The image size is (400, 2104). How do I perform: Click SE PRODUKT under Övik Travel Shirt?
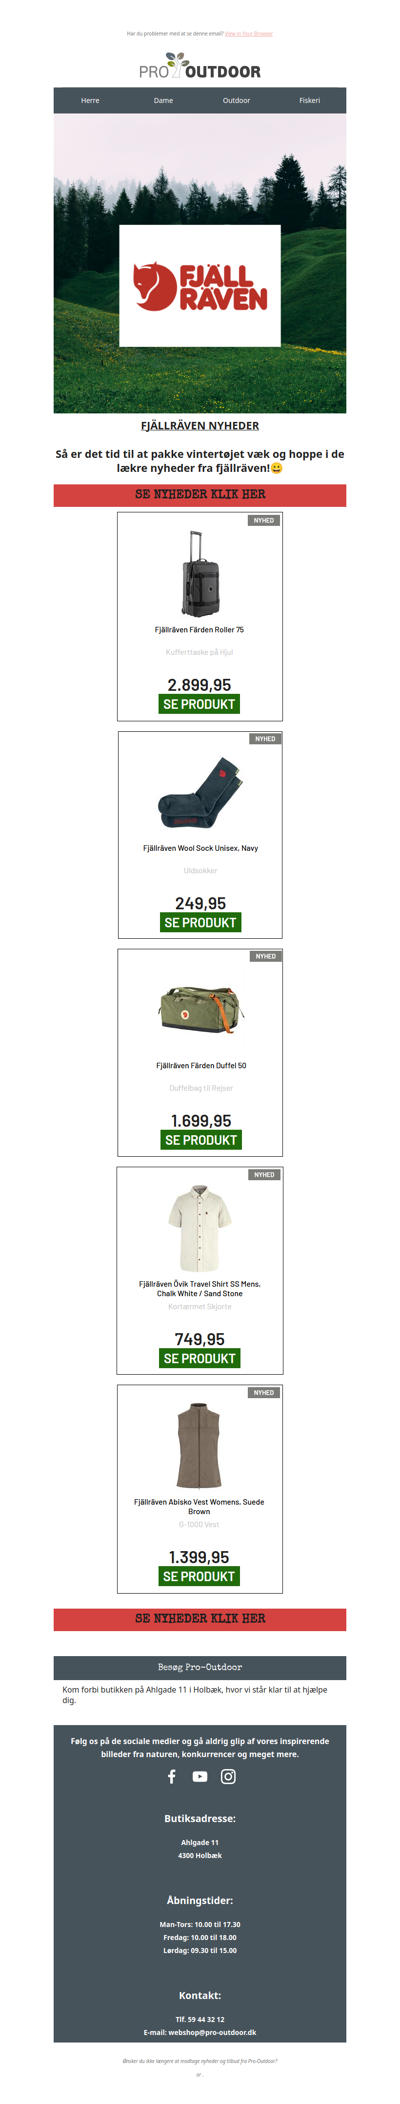point(200,1358)
